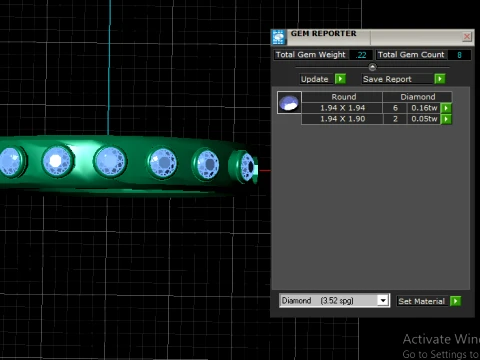480x360 pixels.
Task: Click the quantity cell showing 2
Action: (395, 119)
